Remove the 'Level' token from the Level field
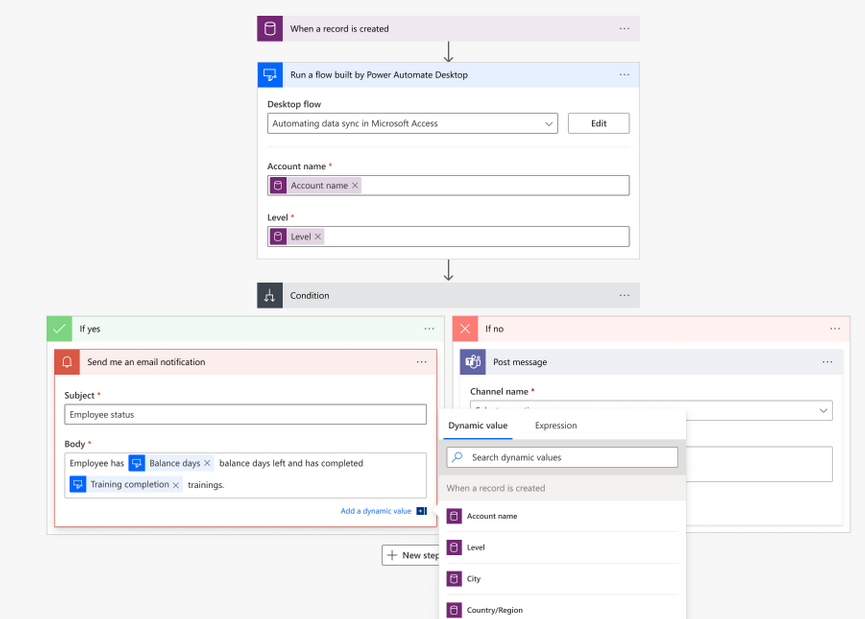 click(318, 237)
